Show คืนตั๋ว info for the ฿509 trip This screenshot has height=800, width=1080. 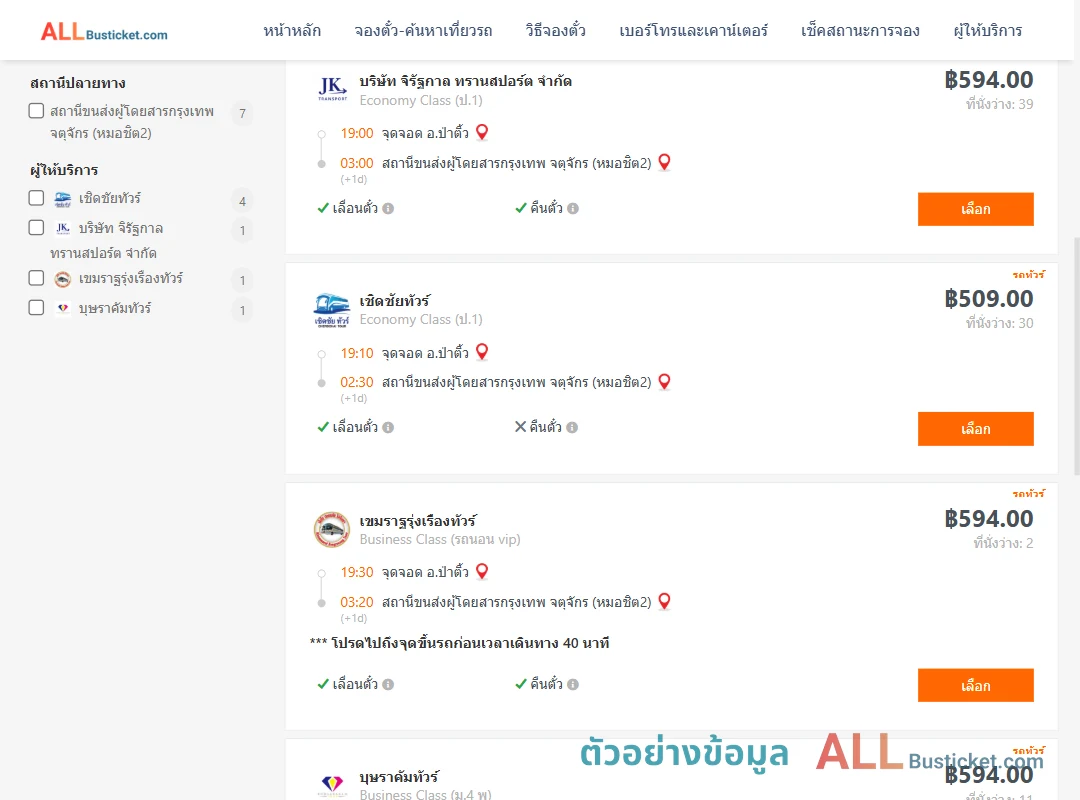point(572,428)
